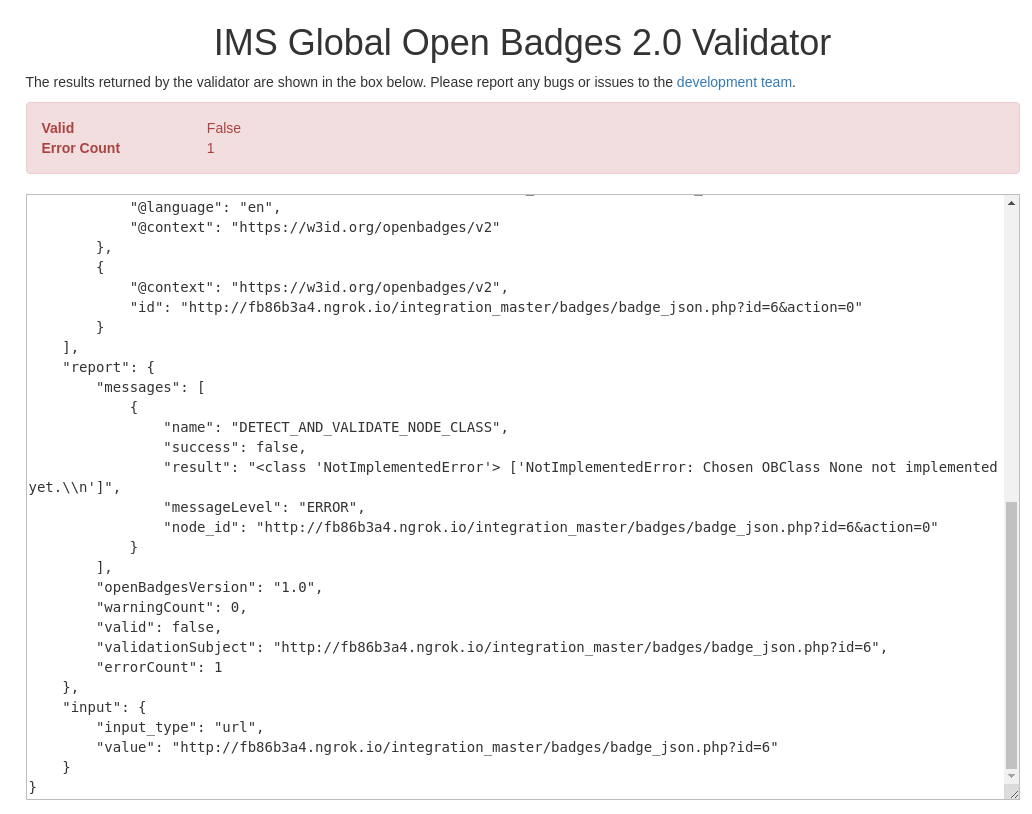
Task: Click the '"id"' badge_json URL with action=0
Action: coord(496,307)
